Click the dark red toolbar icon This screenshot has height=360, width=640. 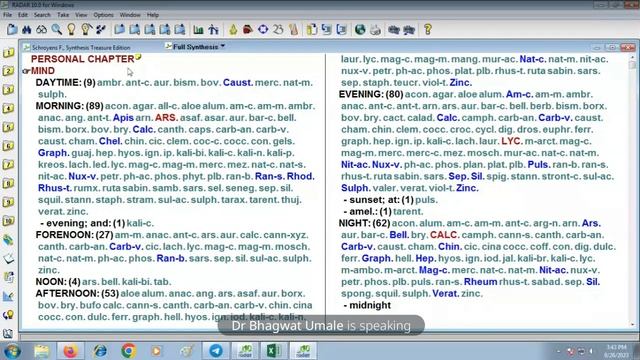click(248, 29)
